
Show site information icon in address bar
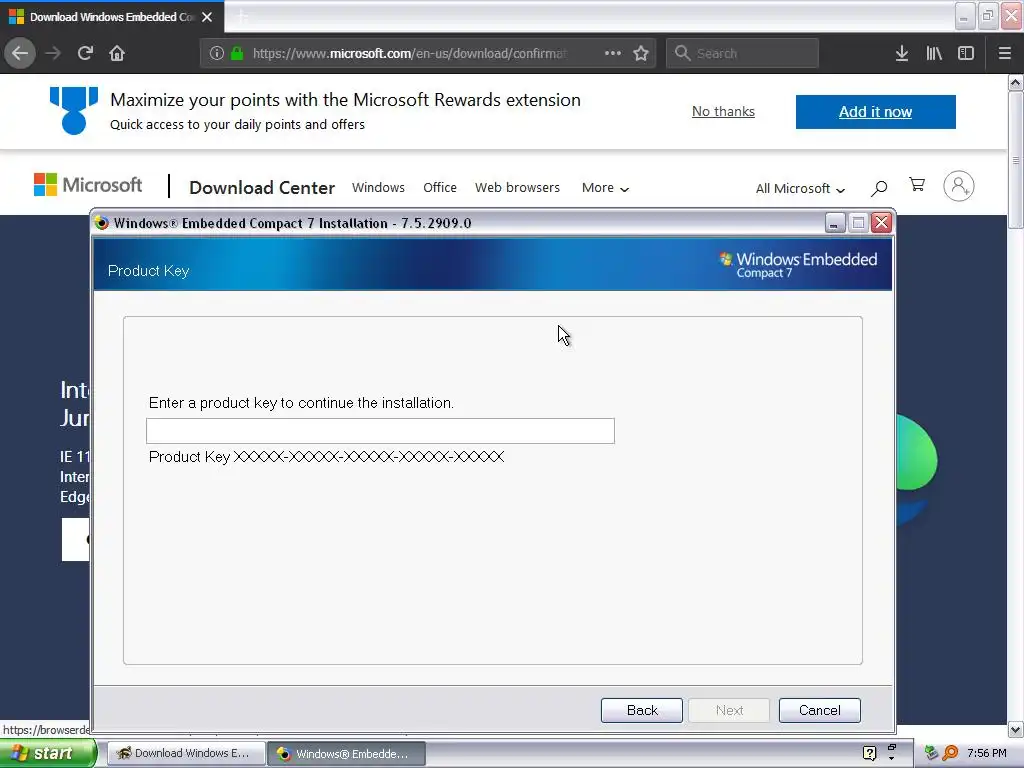tap(217, 53)
